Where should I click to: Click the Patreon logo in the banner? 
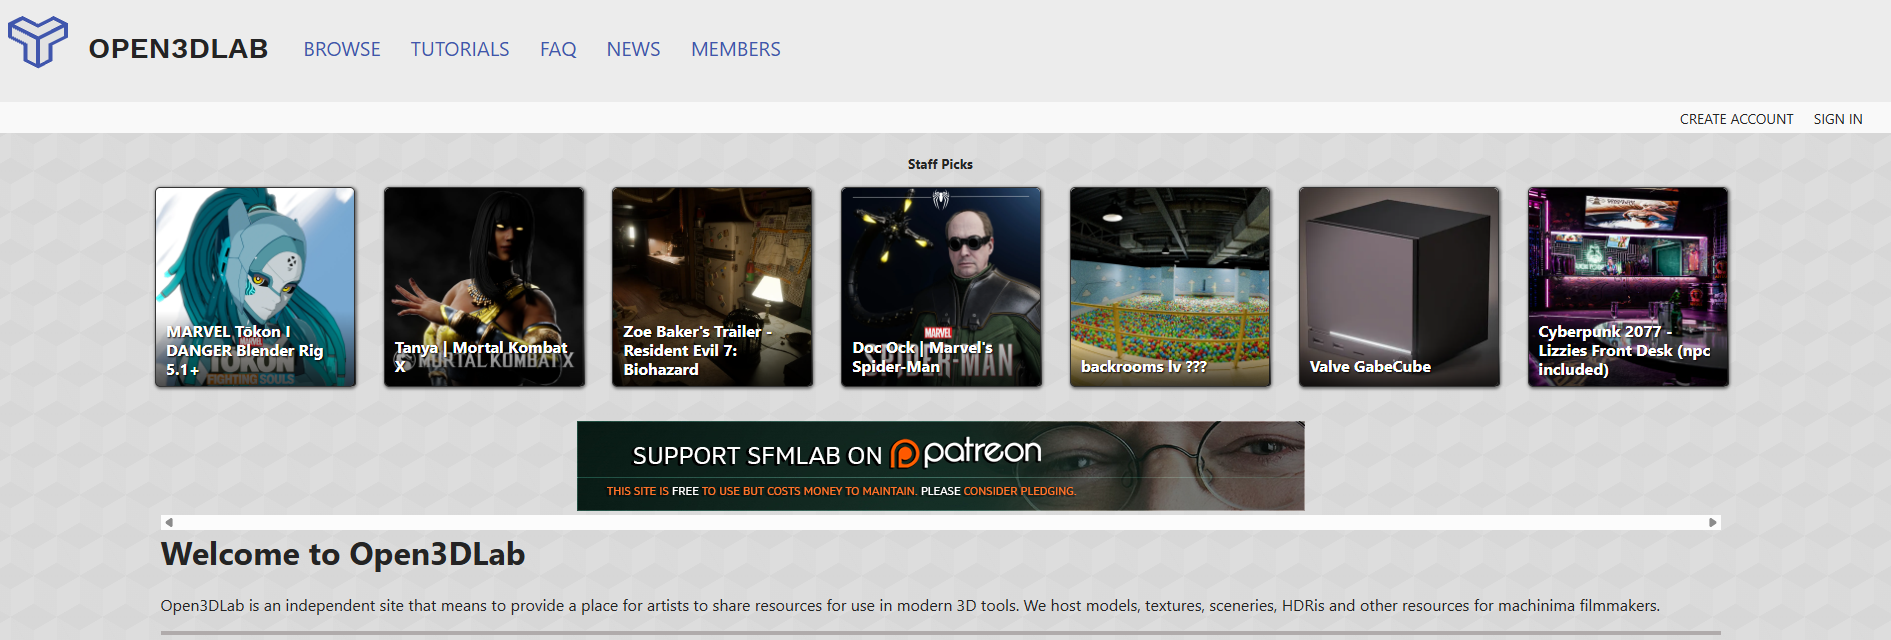point(966,453)
